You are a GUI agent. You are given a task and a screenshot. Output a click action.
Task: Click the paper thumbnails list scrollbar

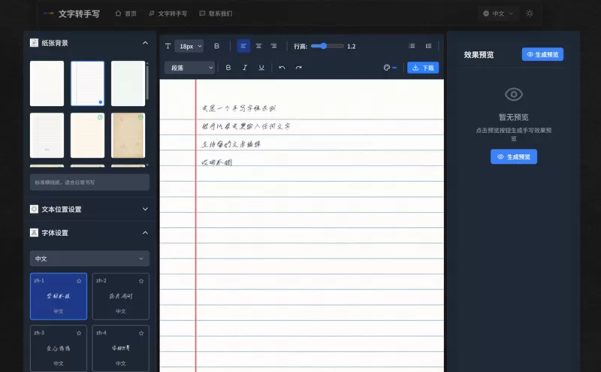[148, 82]
